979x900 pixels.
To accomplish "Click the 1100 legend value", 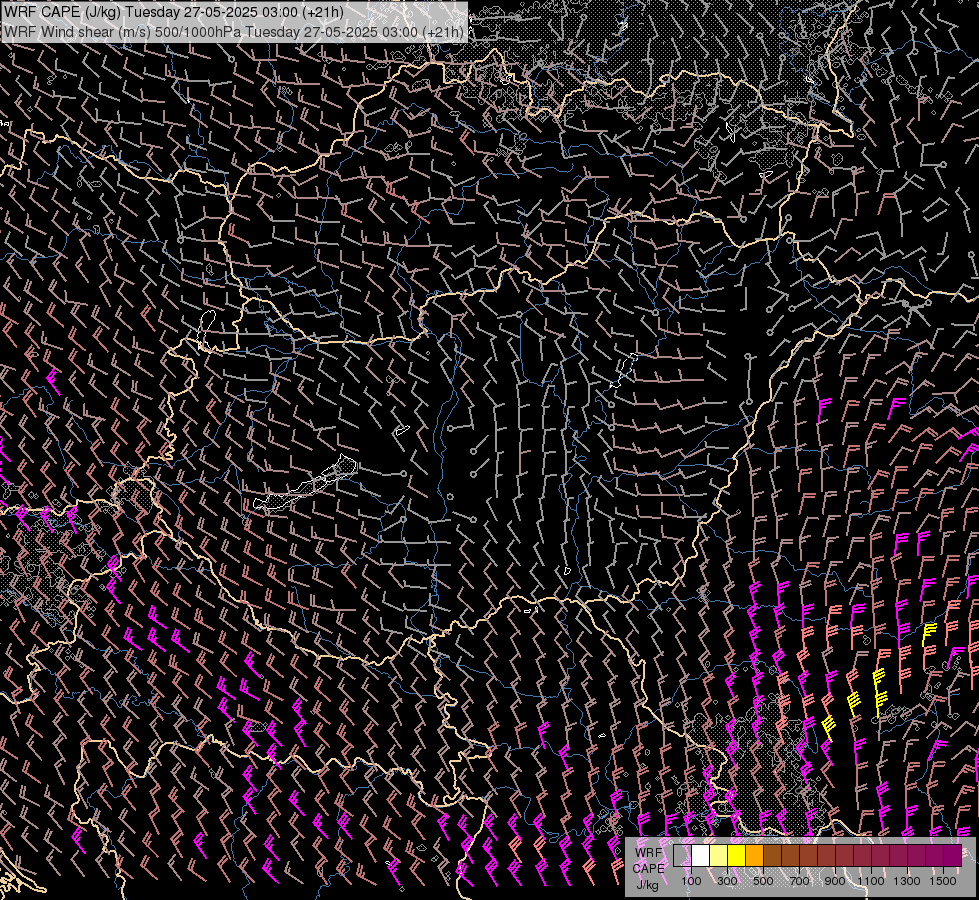I will click(x=870, y=881).
